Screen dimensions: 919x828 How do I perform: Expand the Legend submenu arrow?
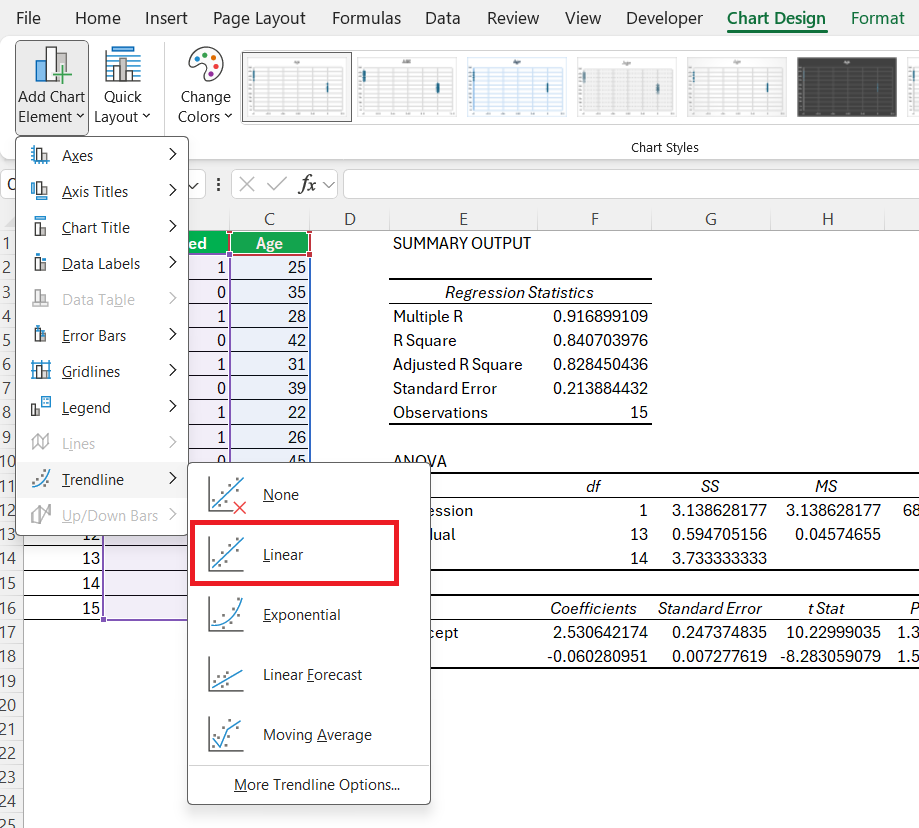click(x=172, y=406)
